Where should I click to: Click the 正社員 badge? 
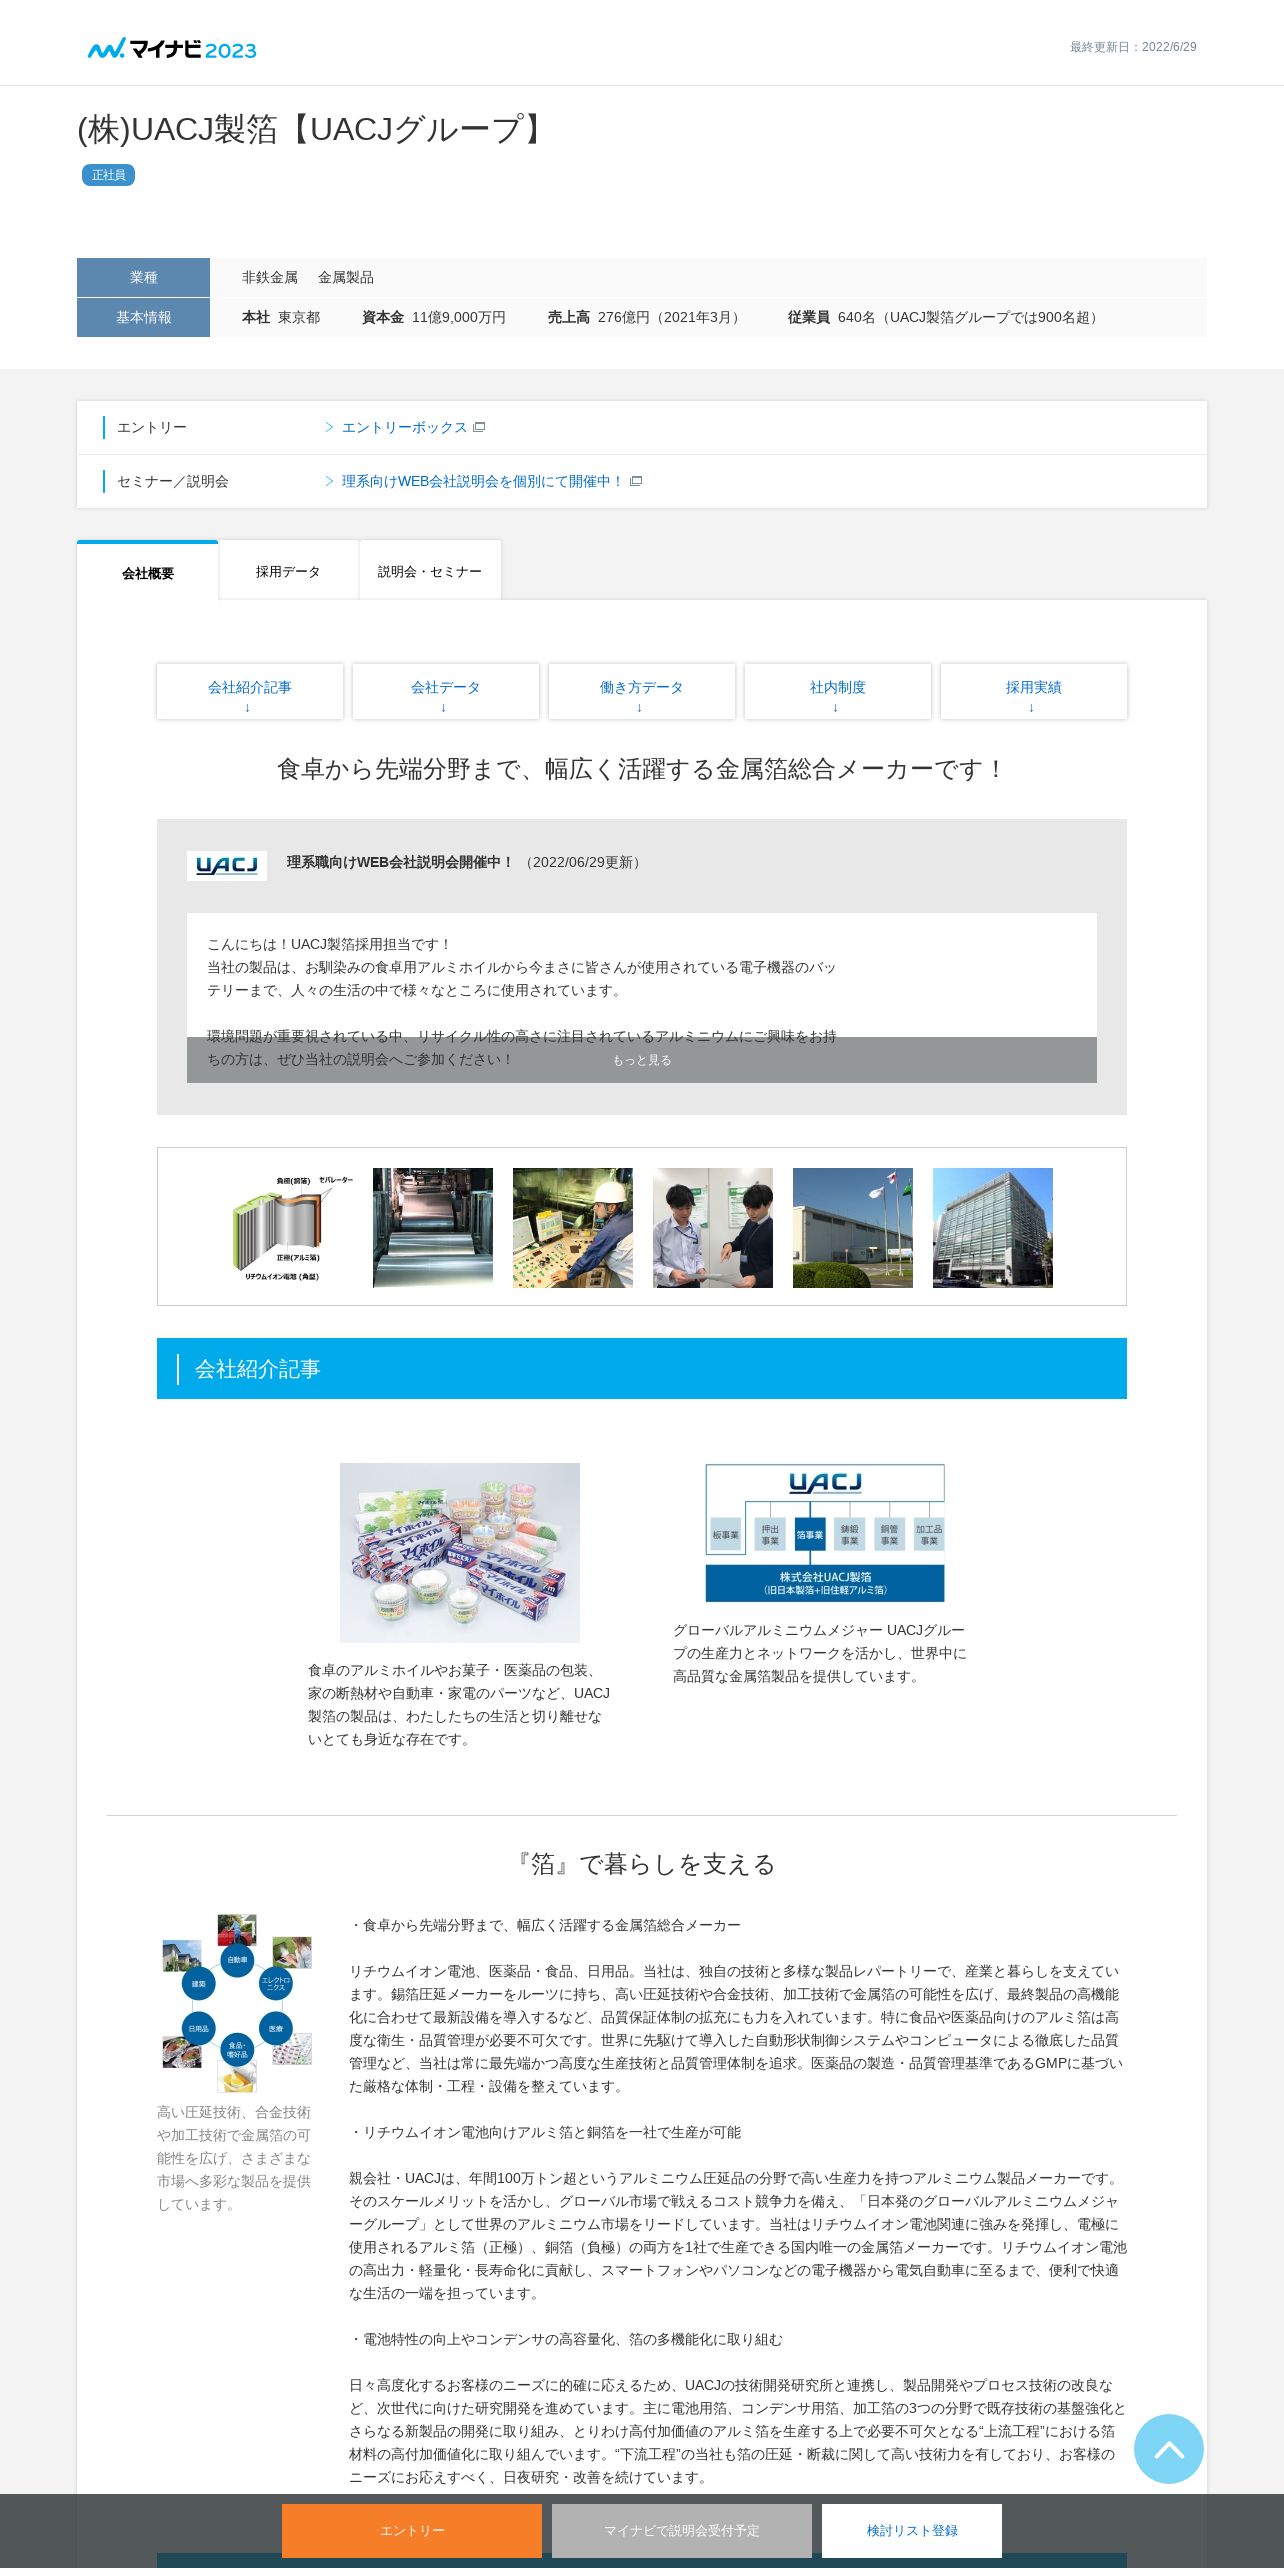[108, 175]
